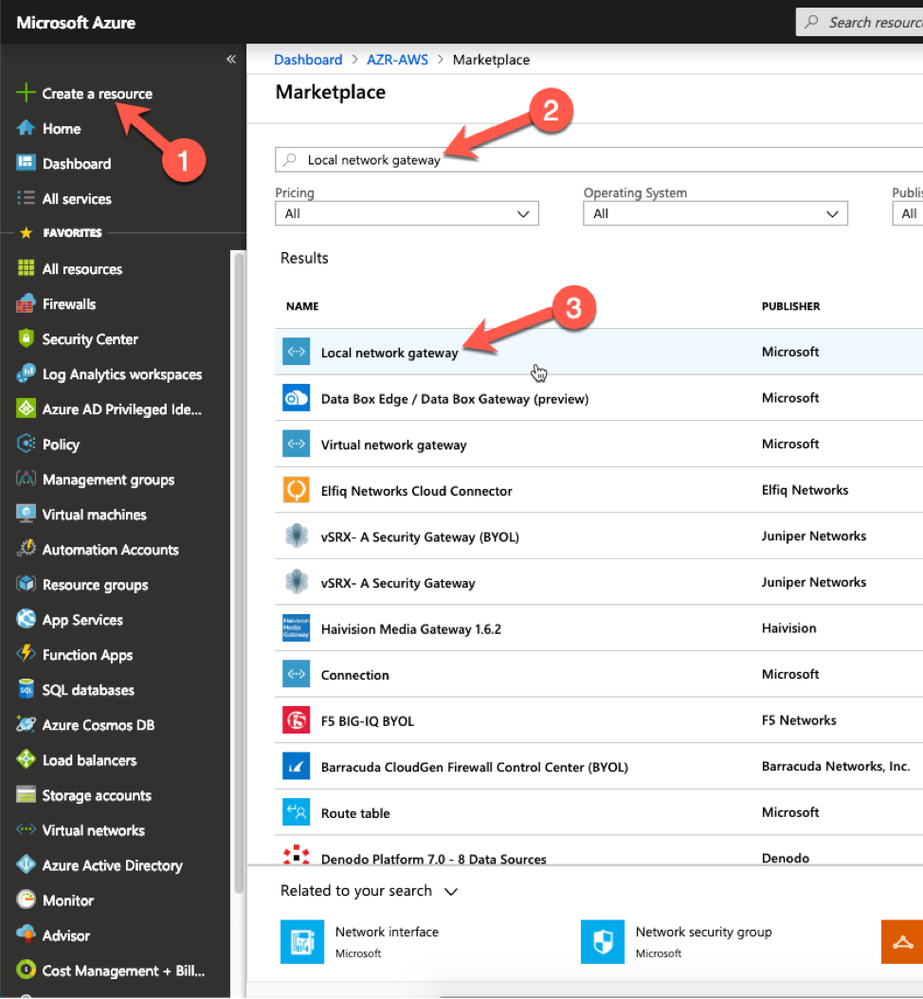Click the App Services globe icon
923x999 pixels.
pyautogui.click(x=25, y=619)
